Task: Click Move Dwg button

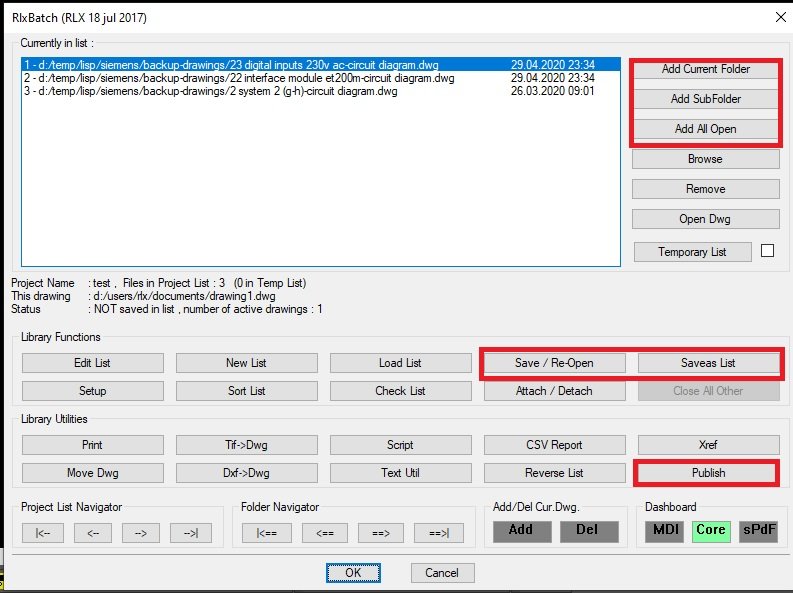Action: pos(93,473)
